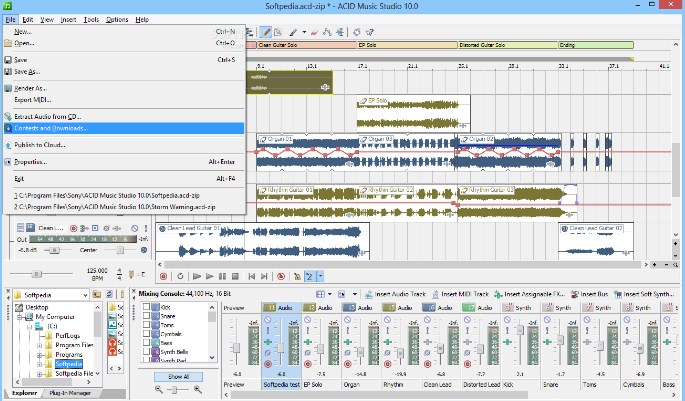Viewport: 685px width, 401px height.
Task: Select the Paint brush tool
Action: coord(293,32)
